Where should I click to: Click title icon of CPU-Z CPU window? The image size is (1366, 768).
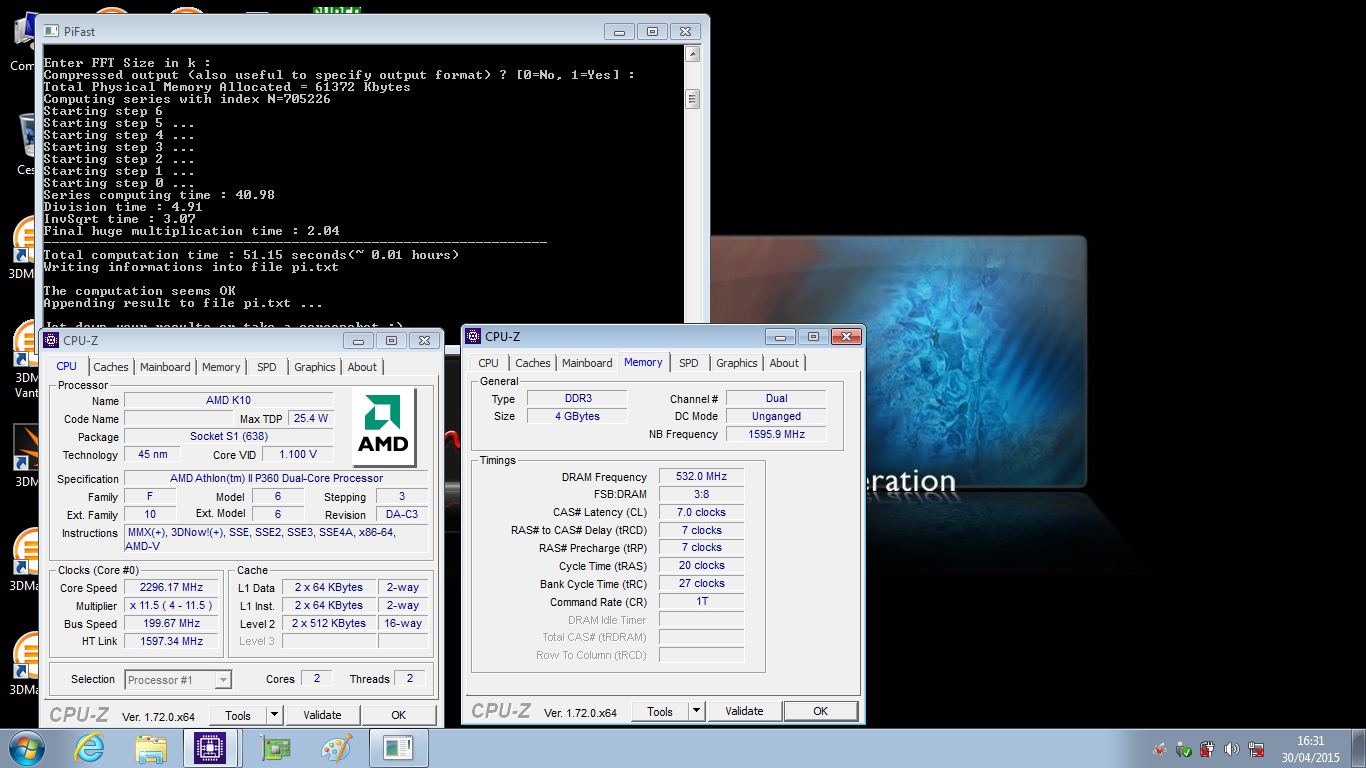[51, 340]
